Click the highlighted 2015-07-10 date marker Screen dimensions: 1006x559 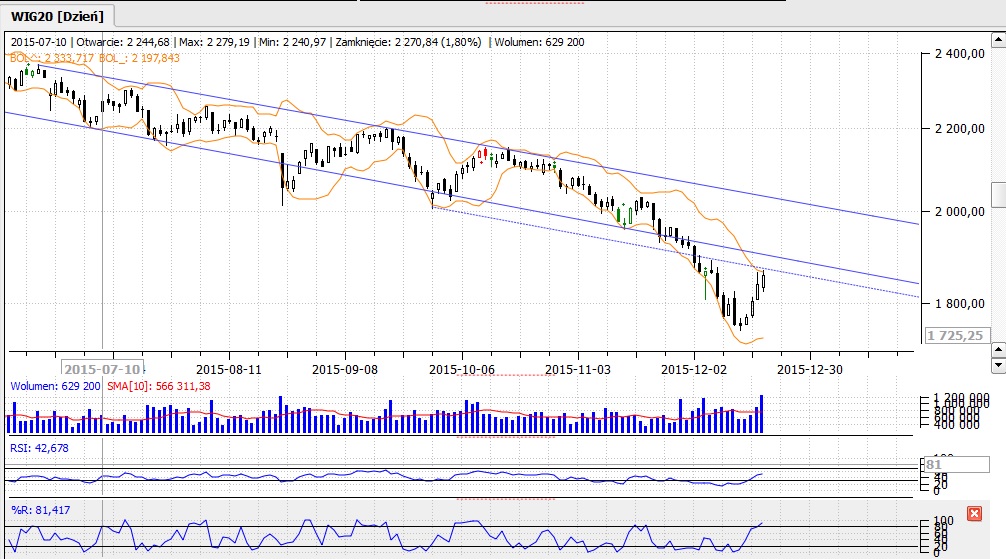click(101, 368)
